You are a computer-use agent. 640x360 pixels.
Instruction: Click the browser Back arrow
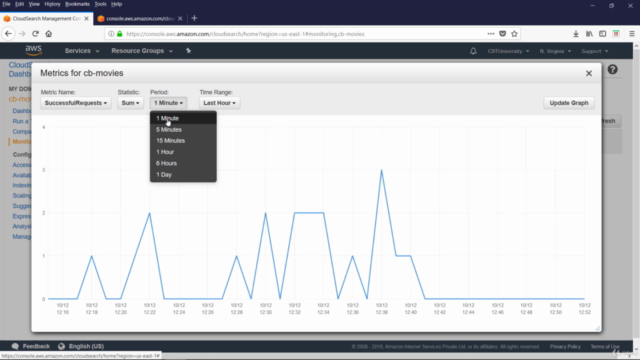tap(8, 34)
